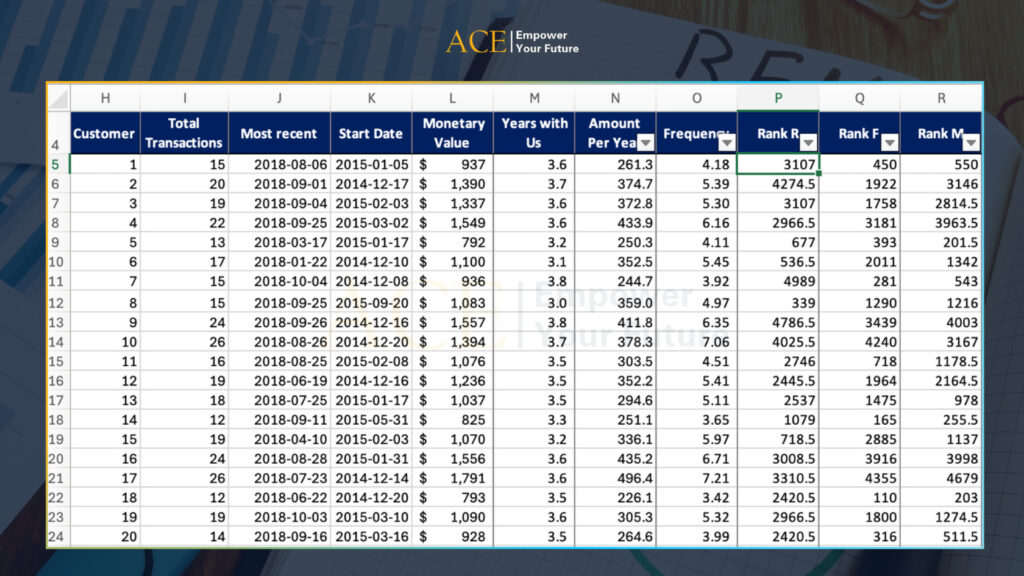
Task: Select column H header
Action: [x=105, y=98]
